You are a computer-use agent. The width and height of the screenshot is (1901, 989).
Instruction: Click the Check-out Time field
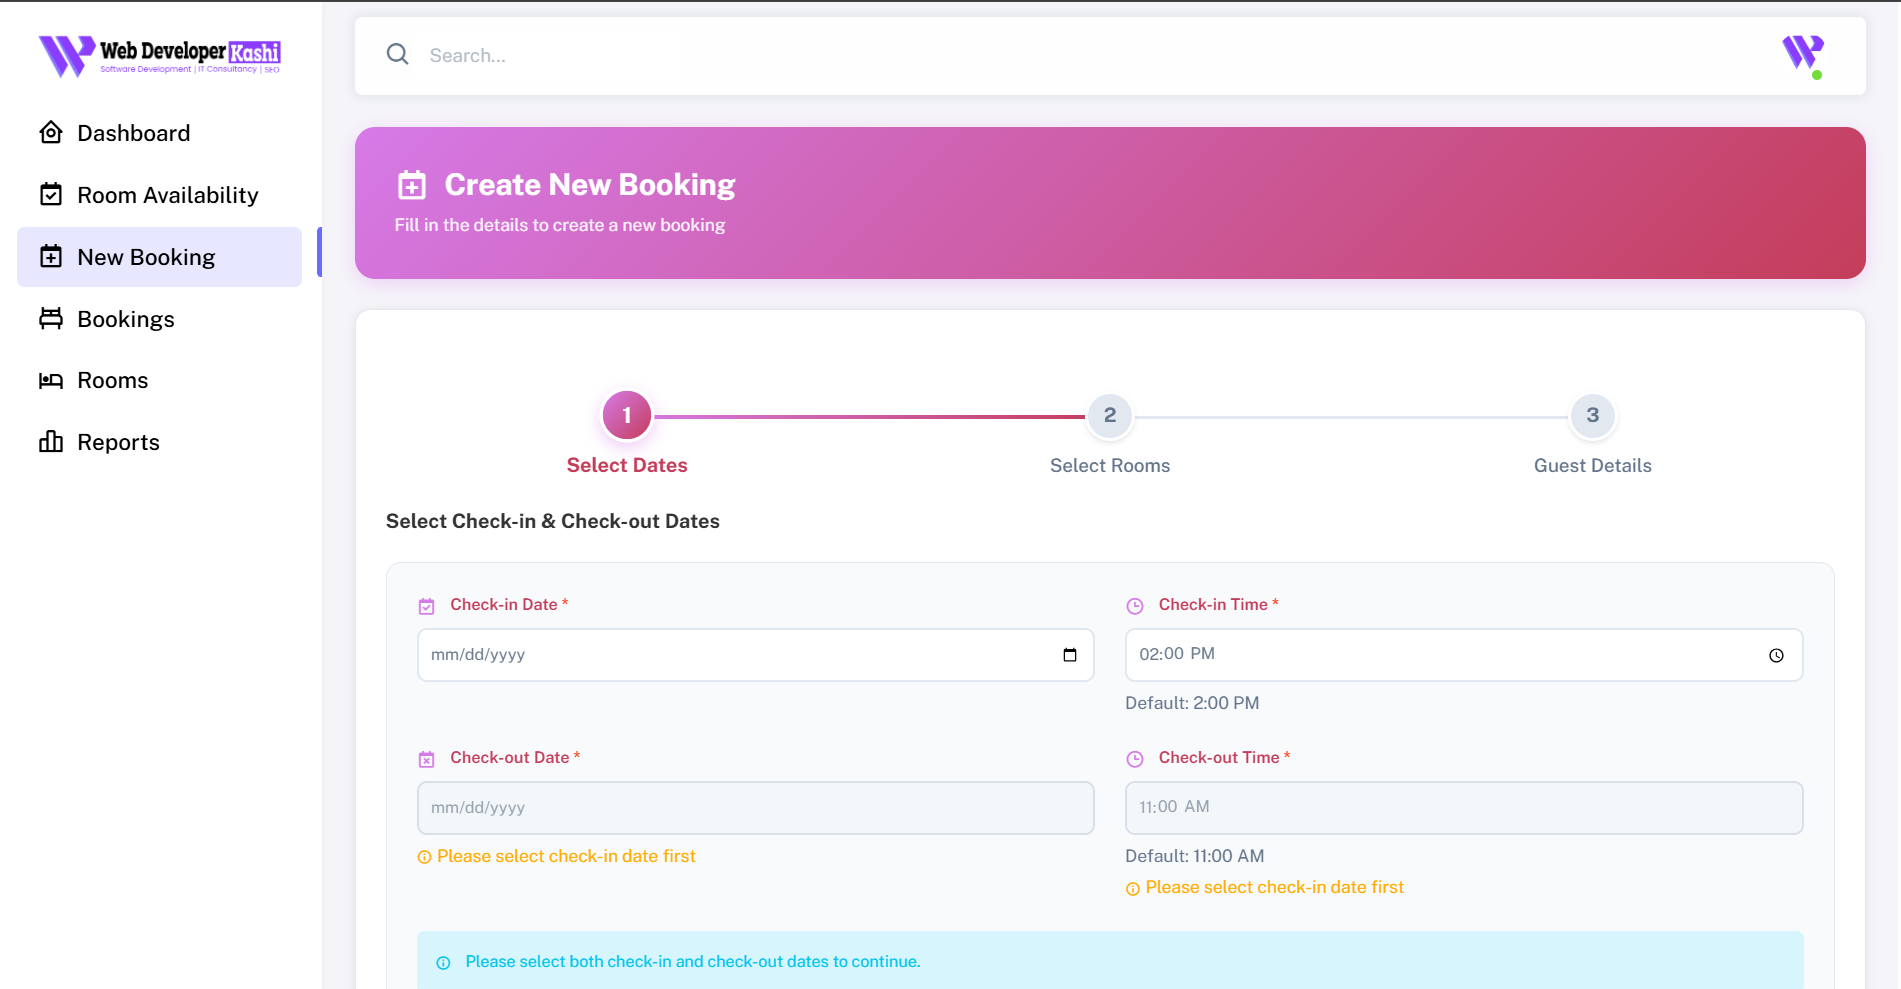[1463, 808]
